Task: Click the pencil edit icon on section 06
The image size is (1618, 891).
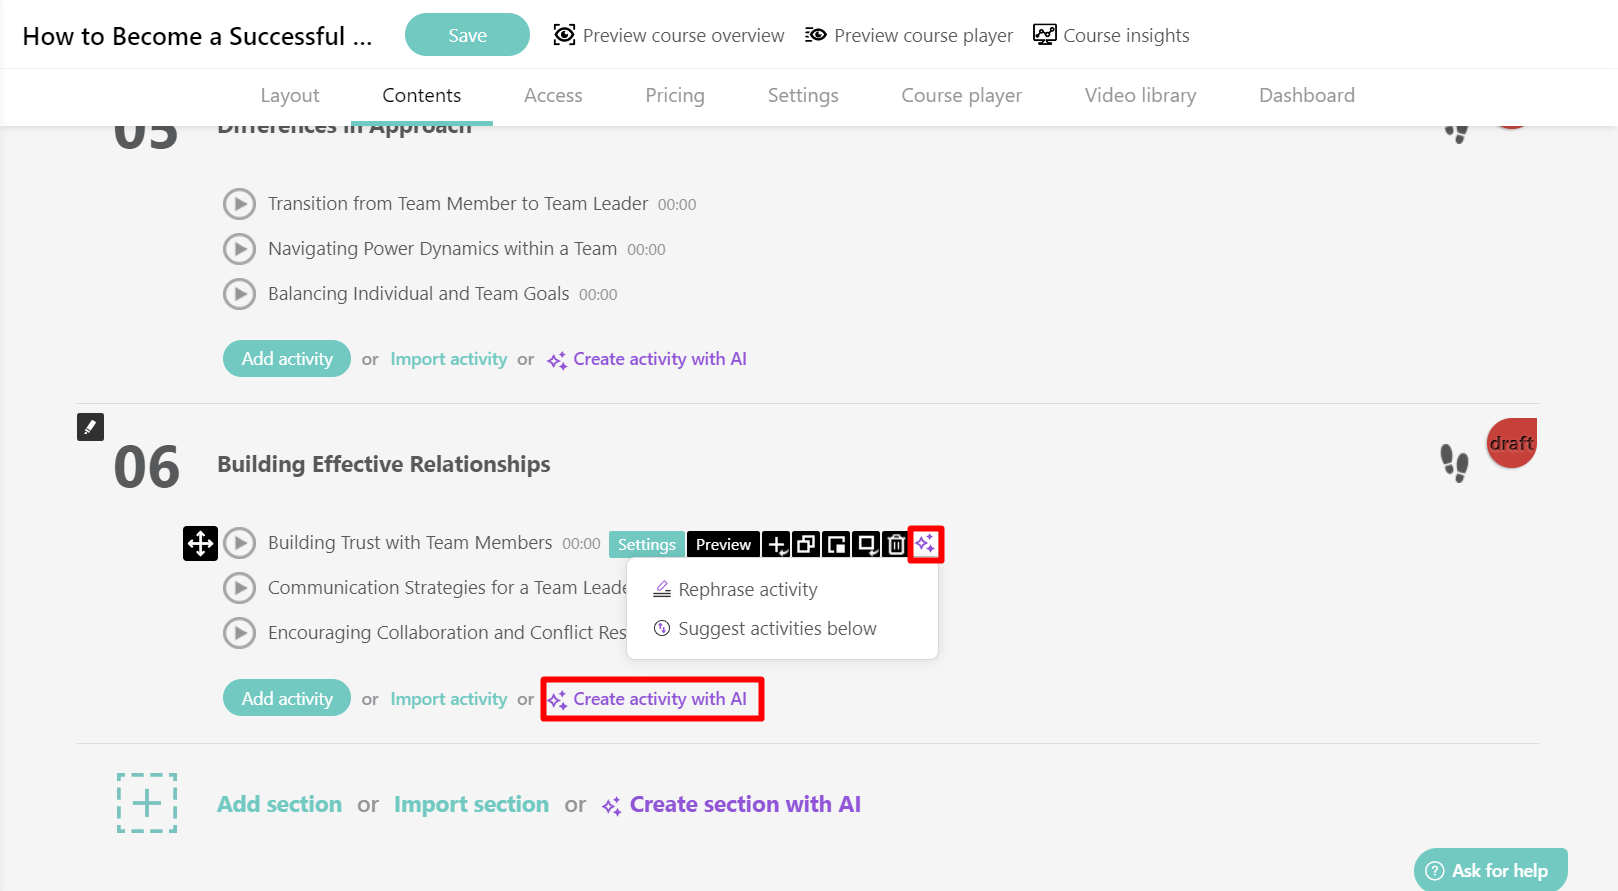Action: tap(90, 427)
